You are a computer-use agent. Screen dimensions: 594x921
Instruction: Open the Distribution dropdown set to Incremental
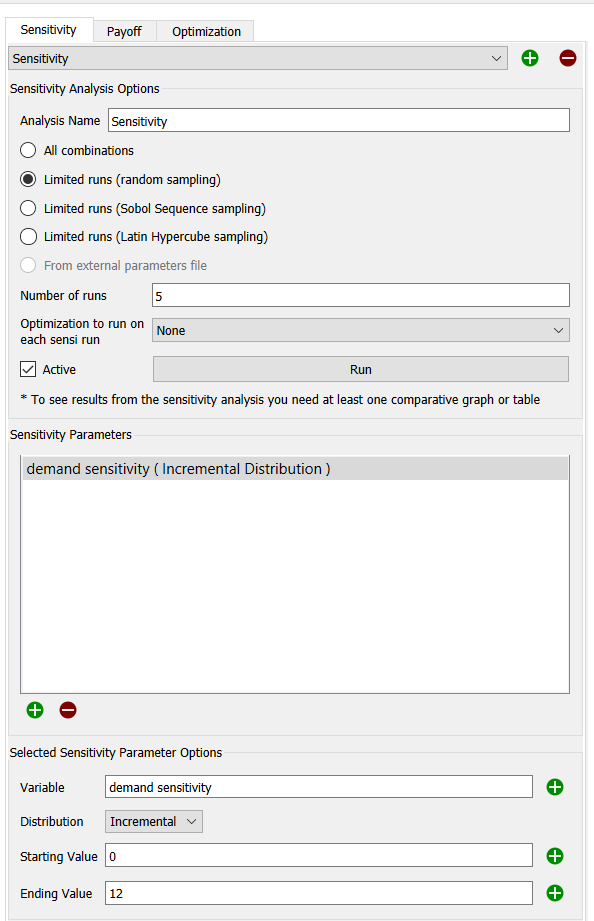click(154, 822)
